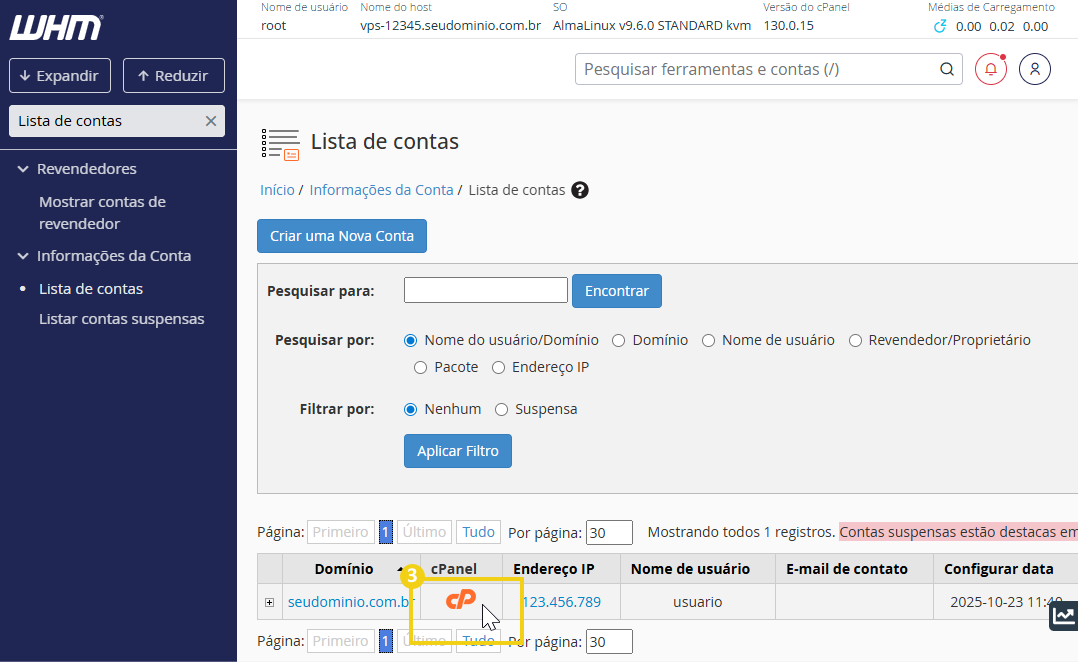
Task: Collapse the Revendedores section
Action: click(23, 169)
